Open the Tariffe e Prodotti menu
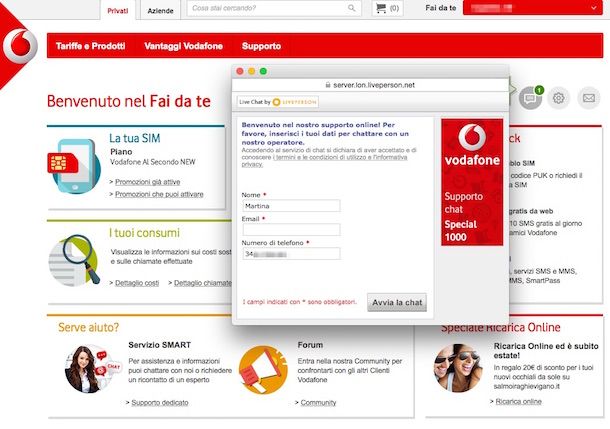 (90, 46)
